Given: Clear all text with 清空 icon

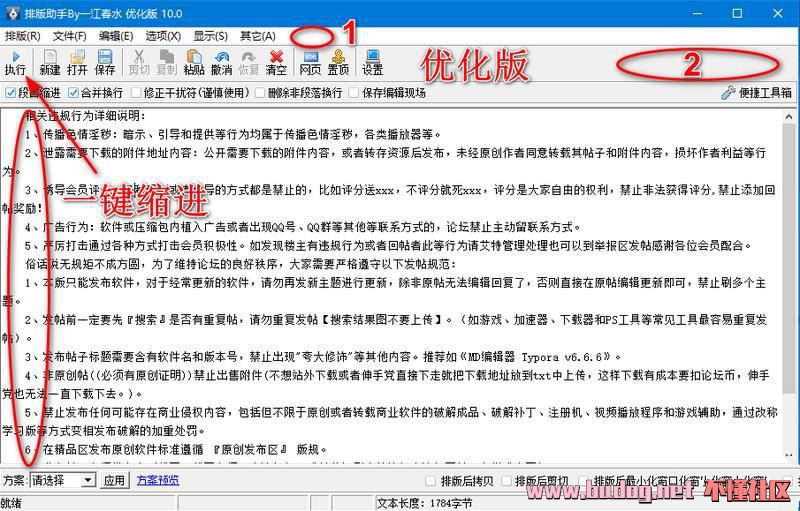Looking at the screenshot, I should 277,63.
